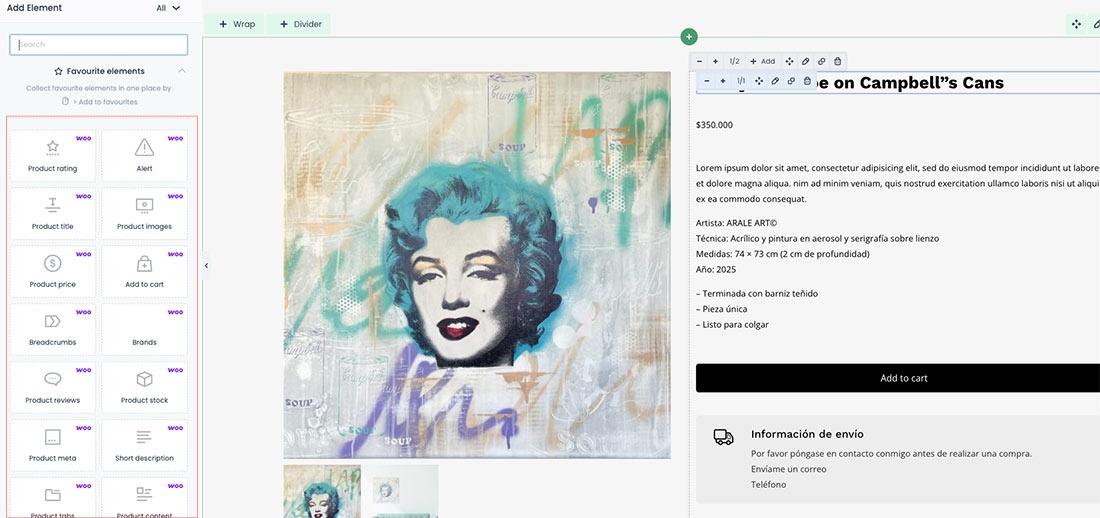Insert the Product title element

point(53,213)
